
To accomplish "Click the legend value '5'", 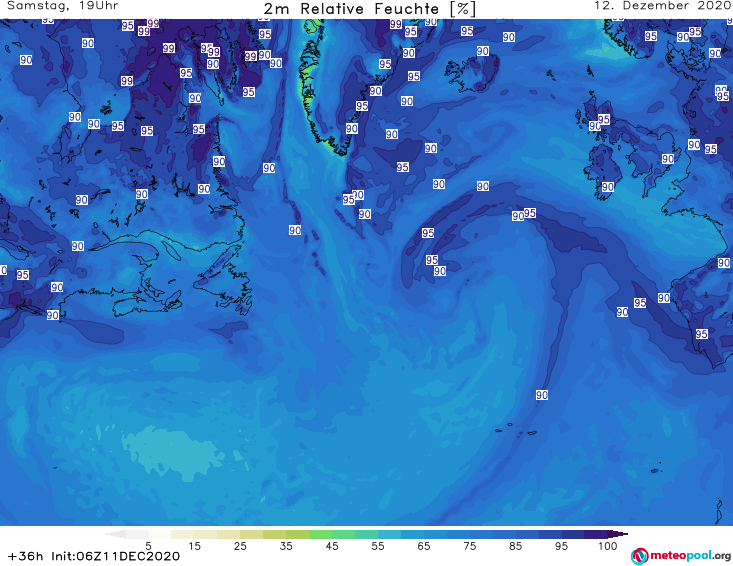I will tap(149, 546).
